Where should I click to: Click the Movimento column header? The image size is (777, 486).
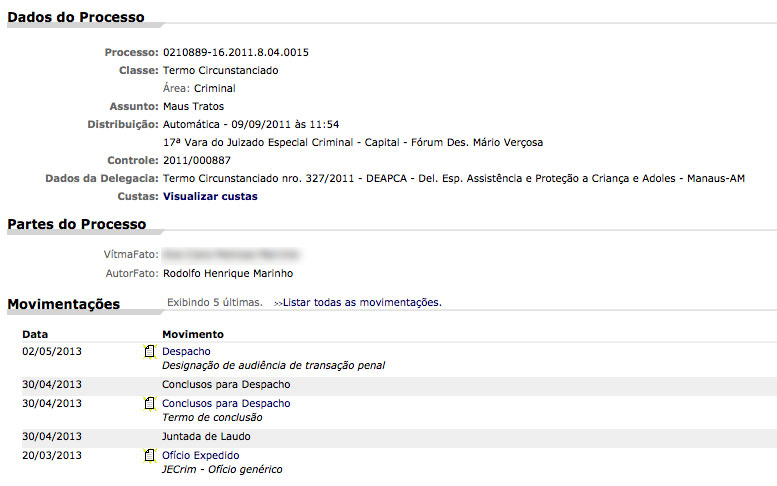[193, 334]
